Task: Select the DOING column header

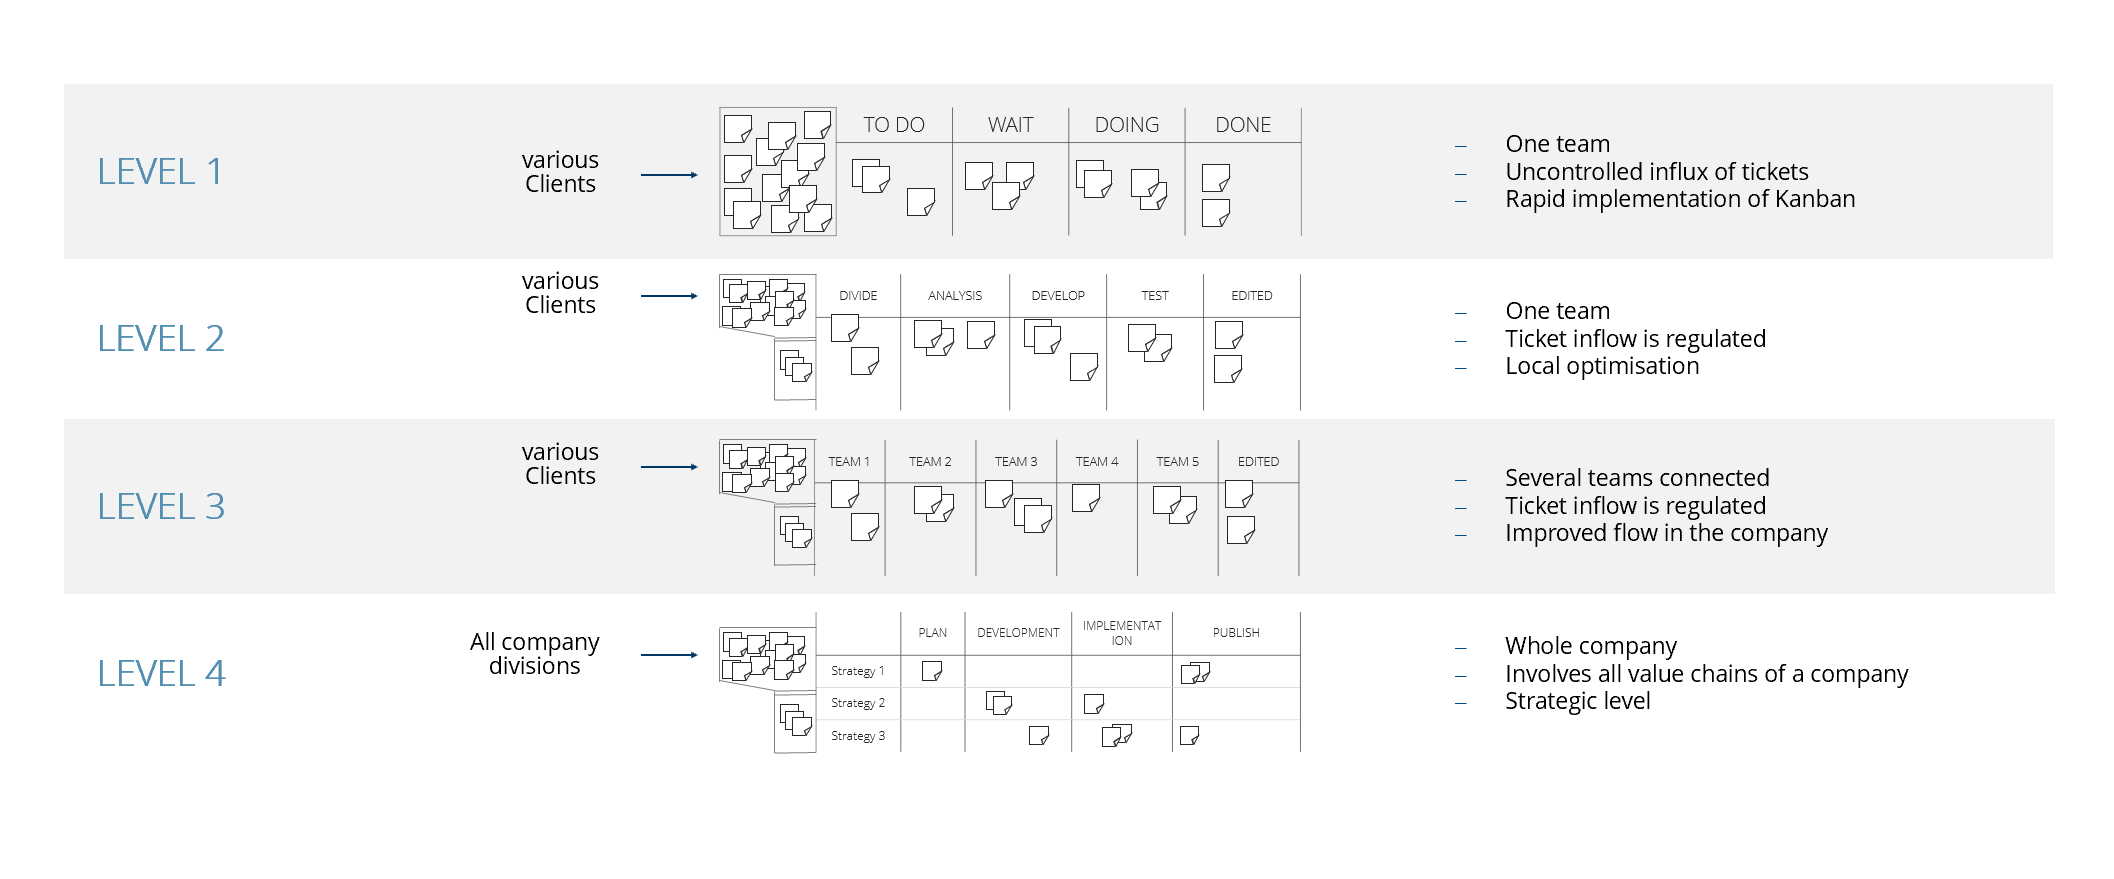Action: click(1127, 125)
